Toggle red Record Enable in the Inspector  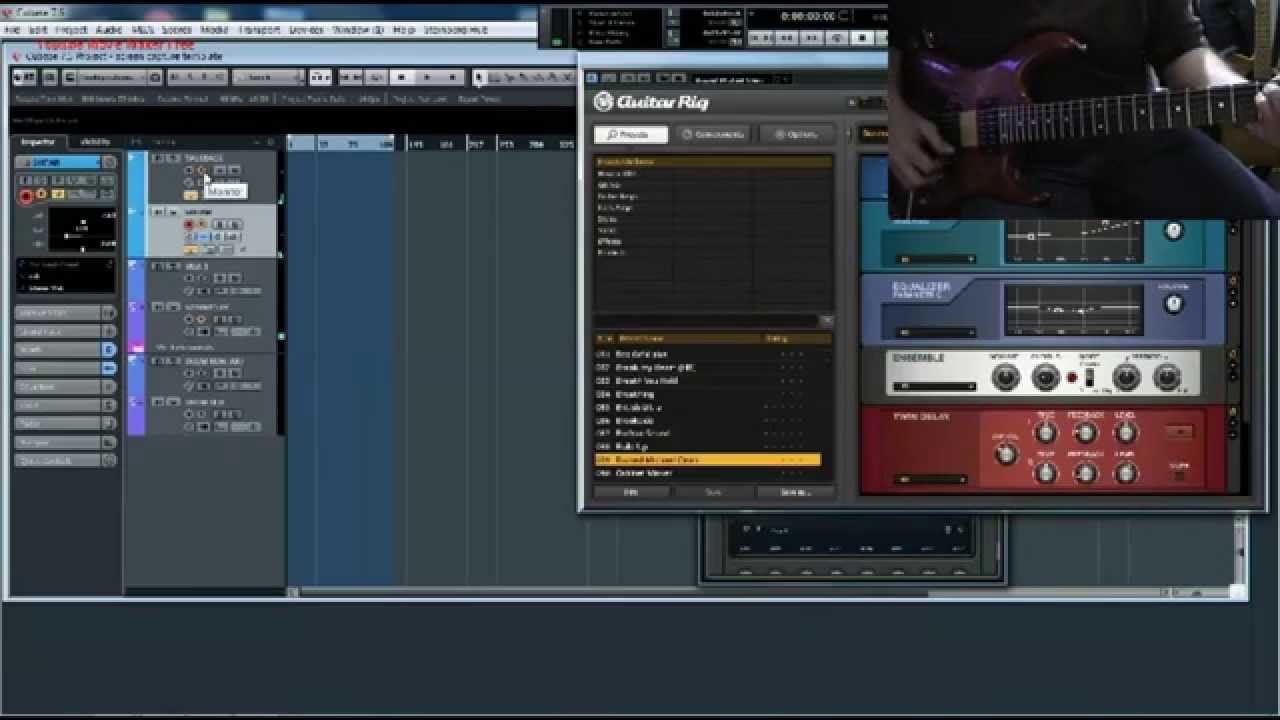click(x=26, y=196)
